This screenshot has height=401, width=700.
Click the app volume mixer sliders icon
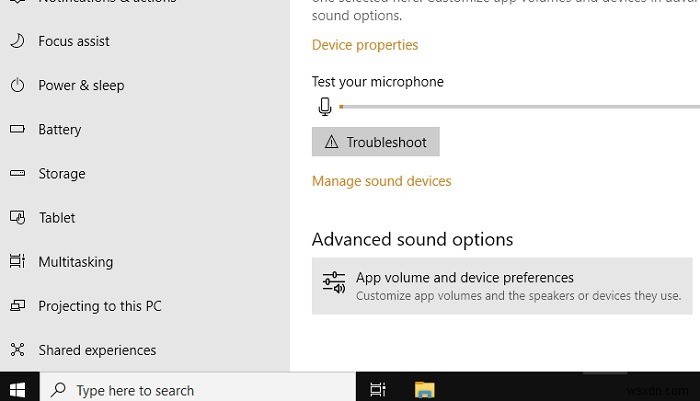pyautogui.click(x=334, y=283)
